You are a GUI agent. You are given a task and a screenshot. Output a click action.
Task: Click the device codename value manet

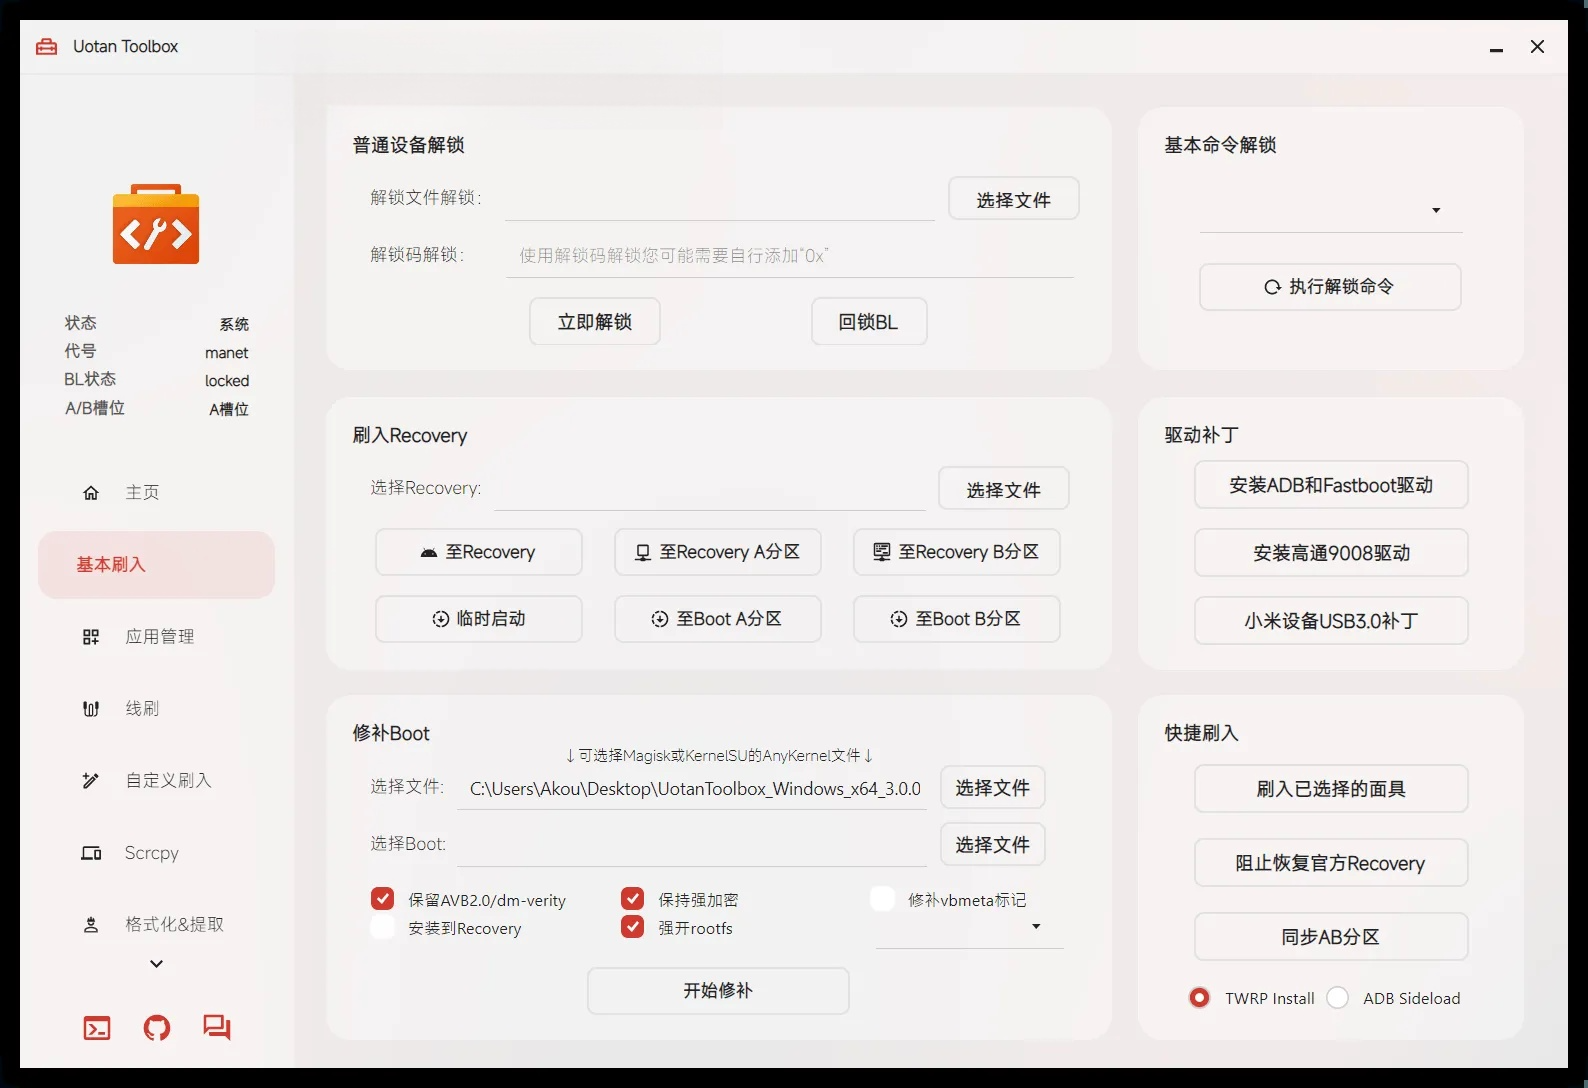227,353
